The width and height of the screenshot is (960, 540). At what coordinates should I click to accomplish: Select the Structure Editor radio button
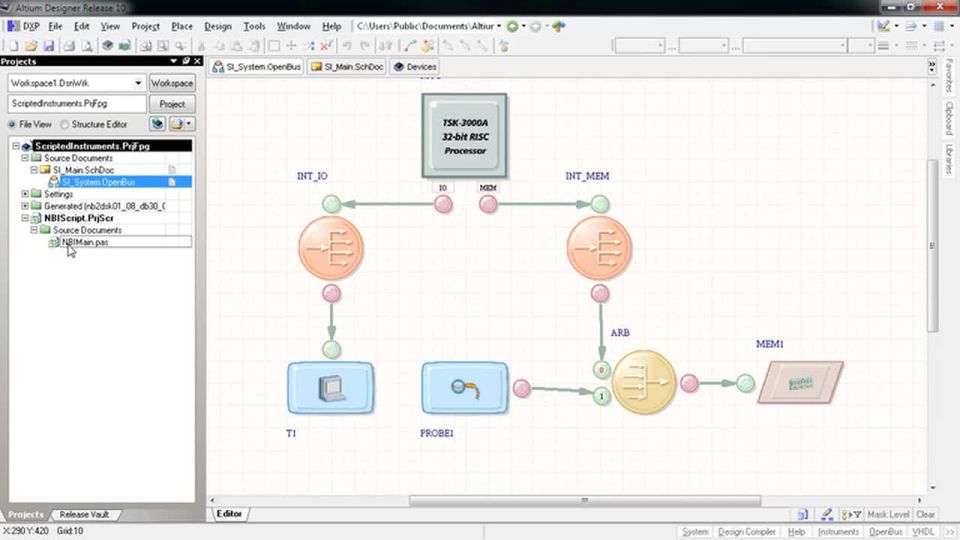point(64,124)
